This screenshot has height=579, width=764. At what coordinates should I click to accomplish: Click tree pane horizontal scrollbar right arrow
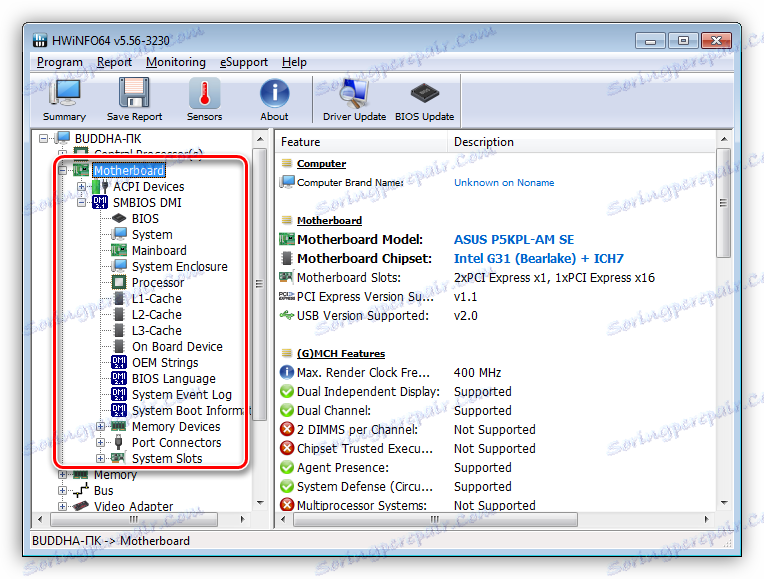242,520
